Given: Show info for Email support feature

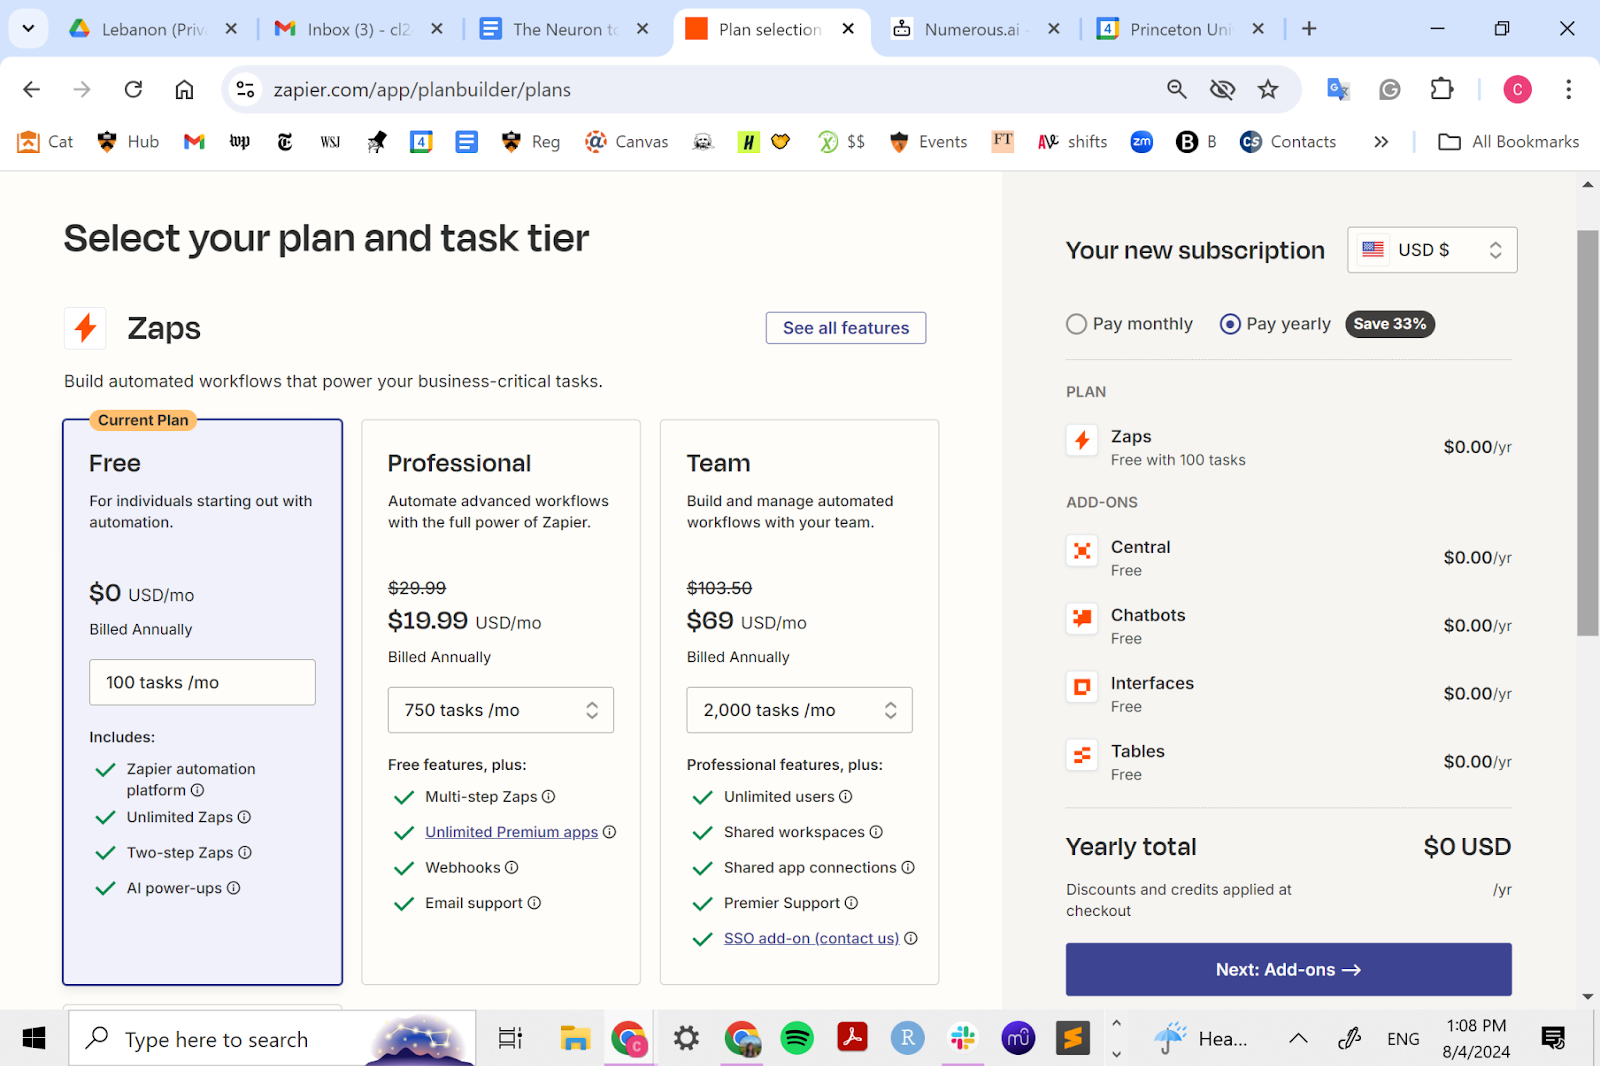Looking at the screenshot, I should click(534, 903).
